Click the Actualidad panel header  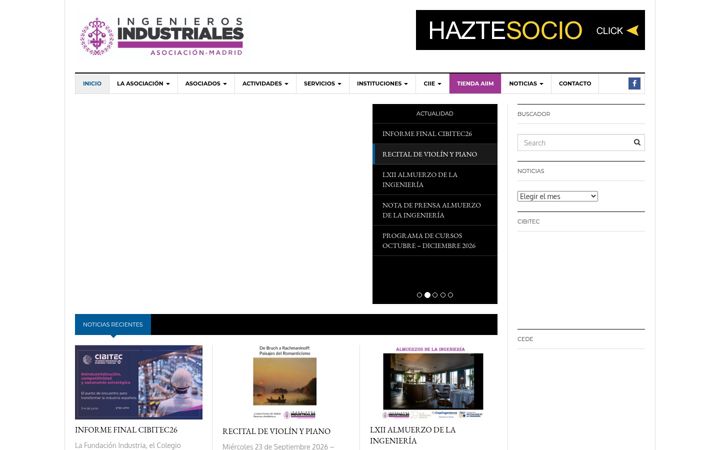point(435,113)
